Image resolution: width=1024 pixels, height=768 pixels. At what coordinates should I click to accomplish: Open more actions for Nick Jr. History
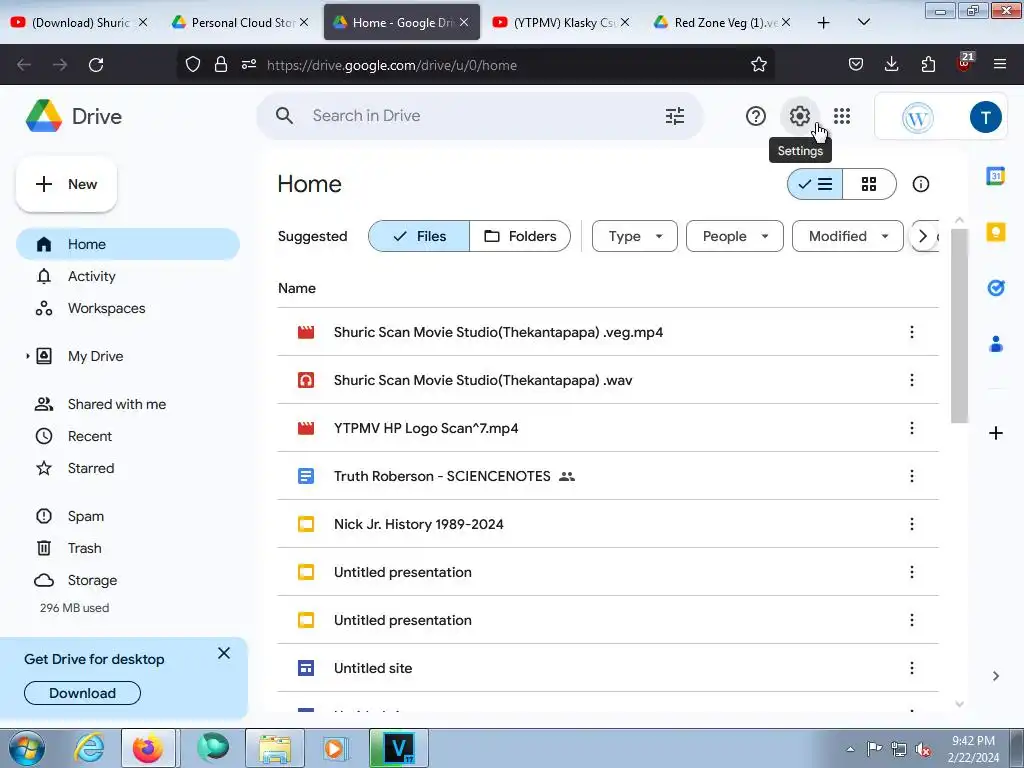(912, 524)
